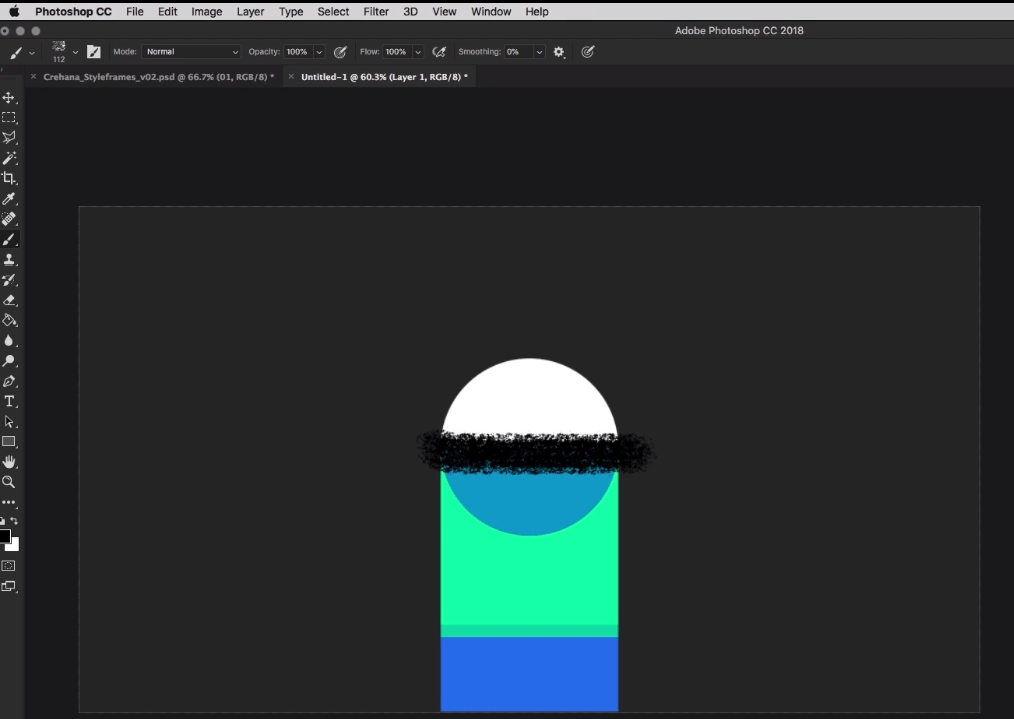
Task: Select the Clone Stamp tool
Action: 10,259
